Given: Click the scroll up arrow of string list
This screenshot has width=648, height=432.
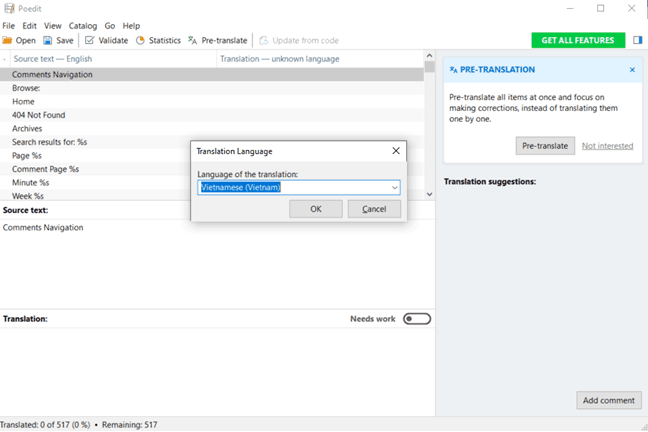Looking at the screenshot, I should click(x=429, y=56).
